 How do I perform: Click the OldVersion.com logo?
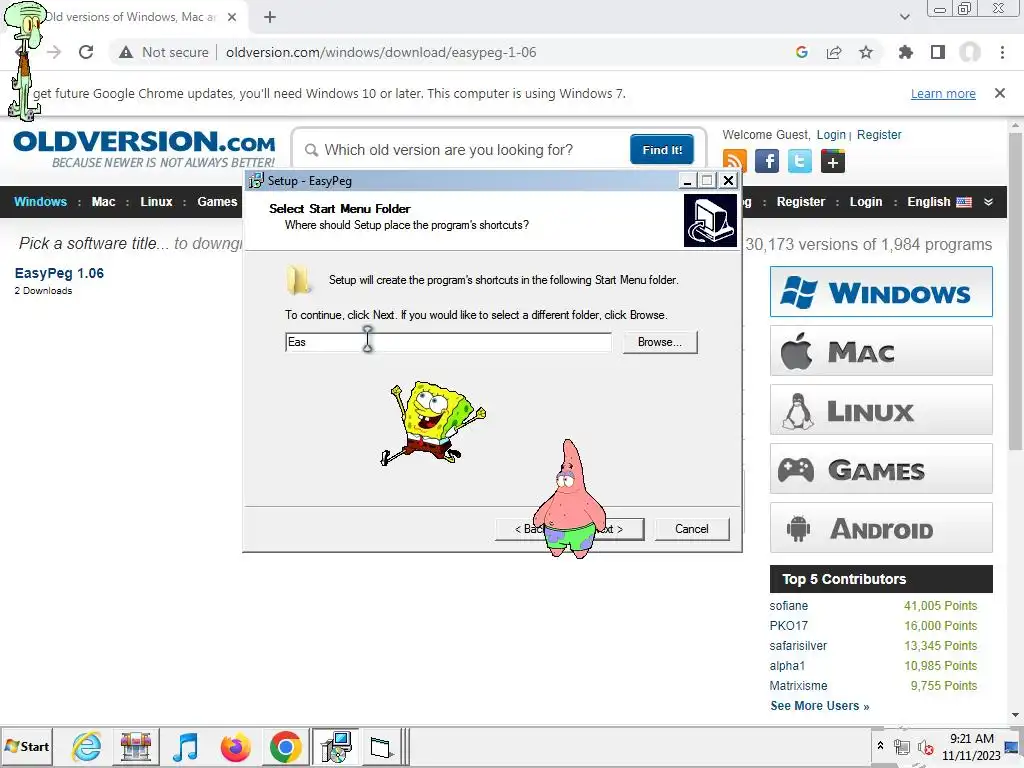(x=144, y=149)
